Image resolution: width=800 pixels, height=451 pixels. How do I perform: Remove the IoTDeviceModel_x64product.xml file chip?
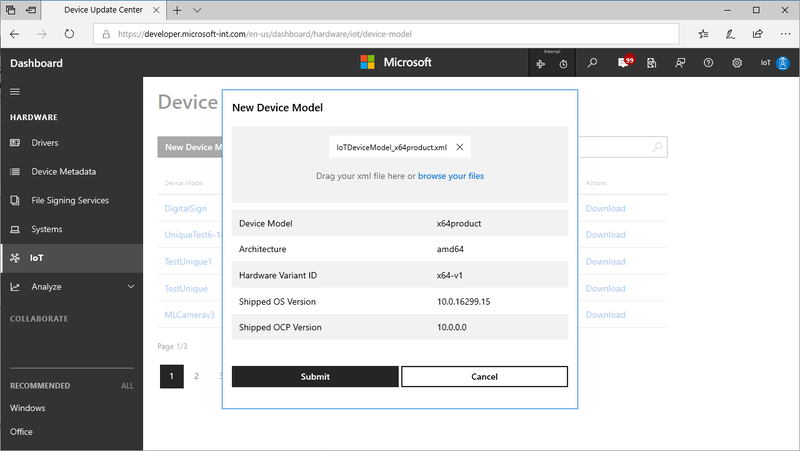pos(460,147)
